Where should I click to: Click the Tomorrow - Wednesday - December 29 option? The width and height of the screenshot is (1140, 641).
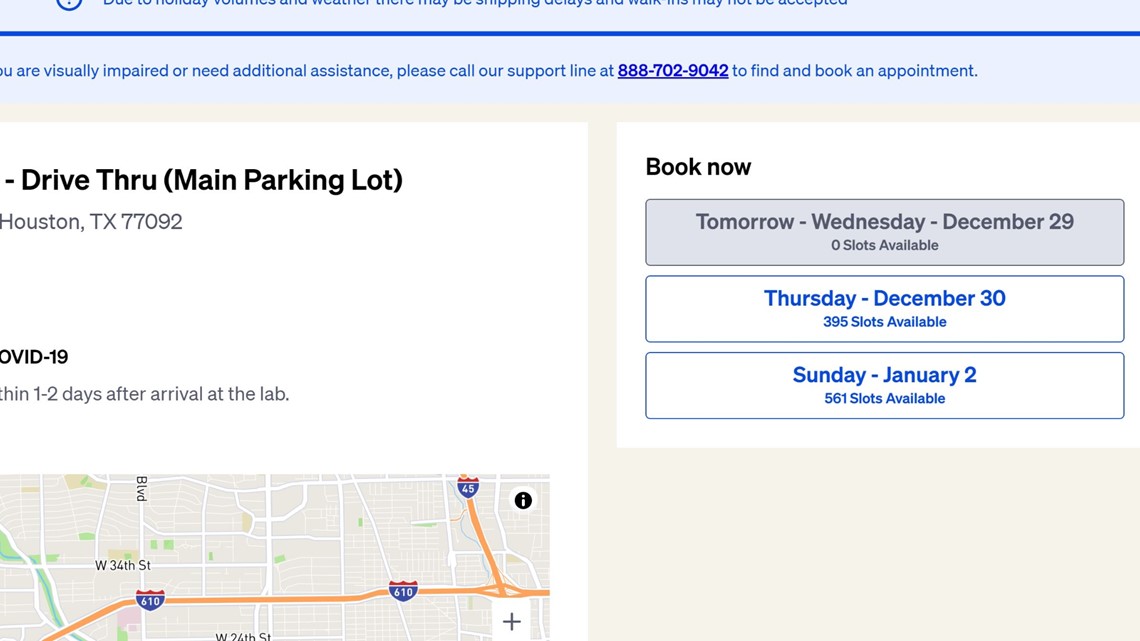(884, 232)
